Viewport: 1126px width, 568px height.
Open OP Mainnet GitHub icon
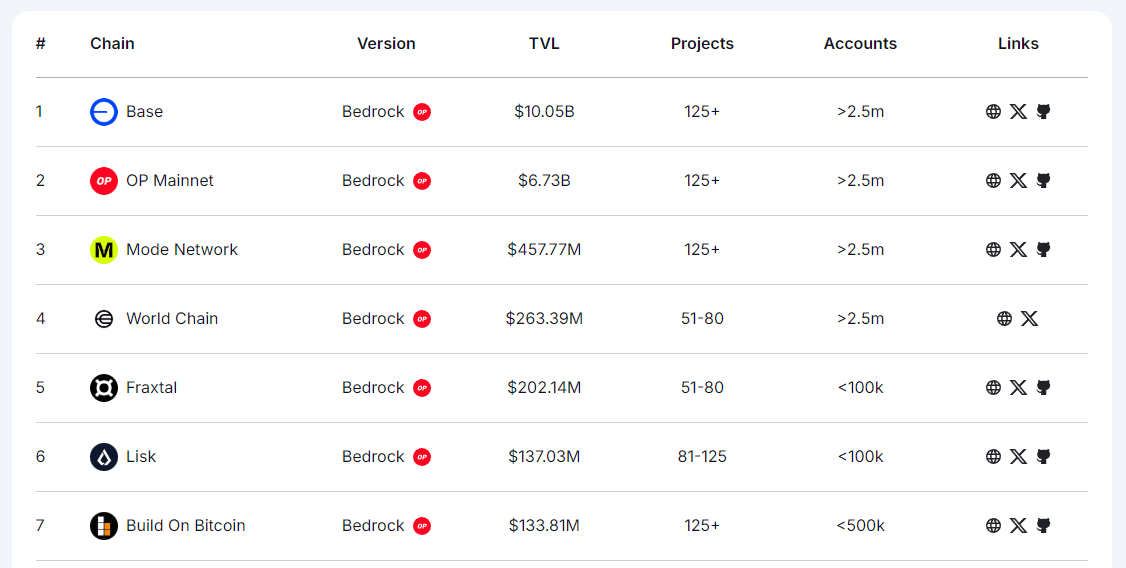(x=1043, y=180)
